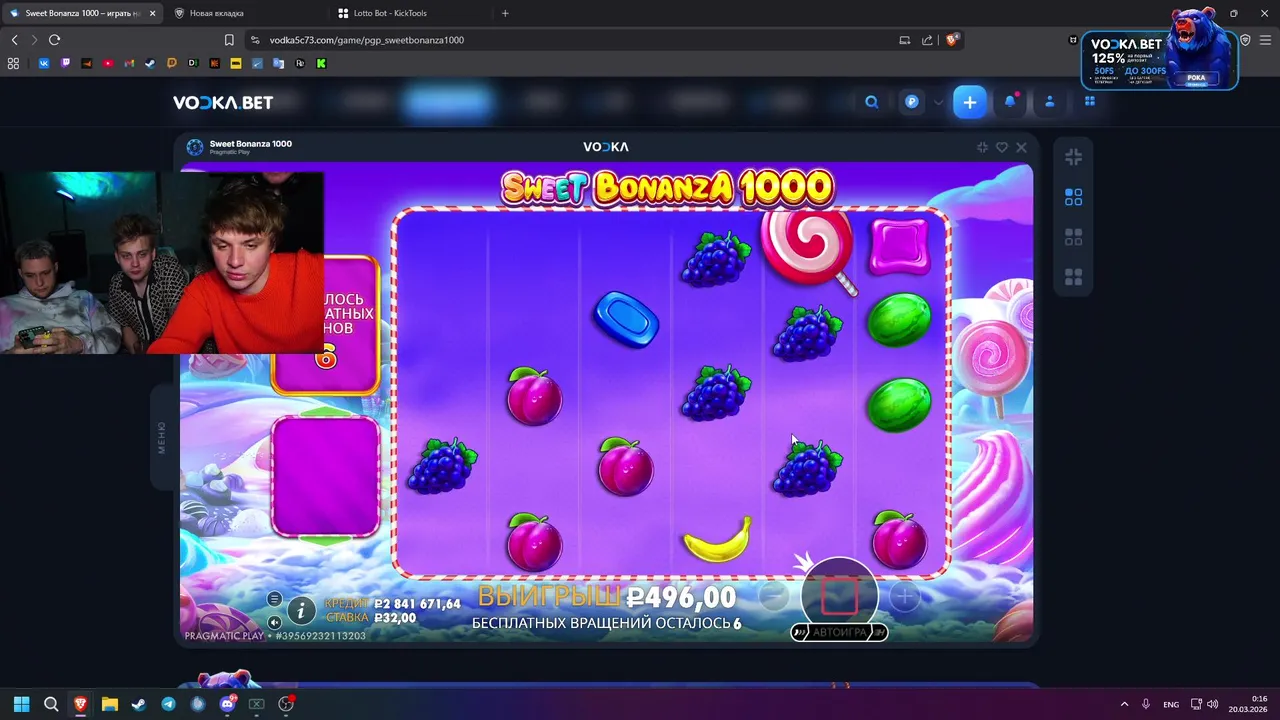Choose the four-game grid layout

point(1074,277)
